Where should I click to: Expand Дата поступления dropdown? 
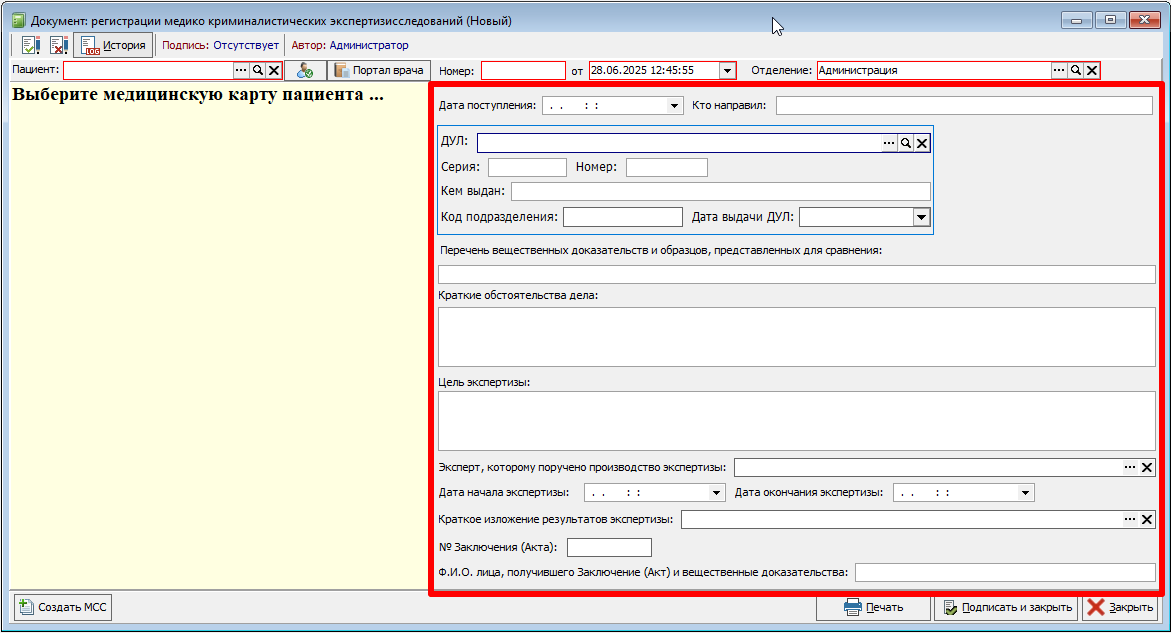pos(674,106)
